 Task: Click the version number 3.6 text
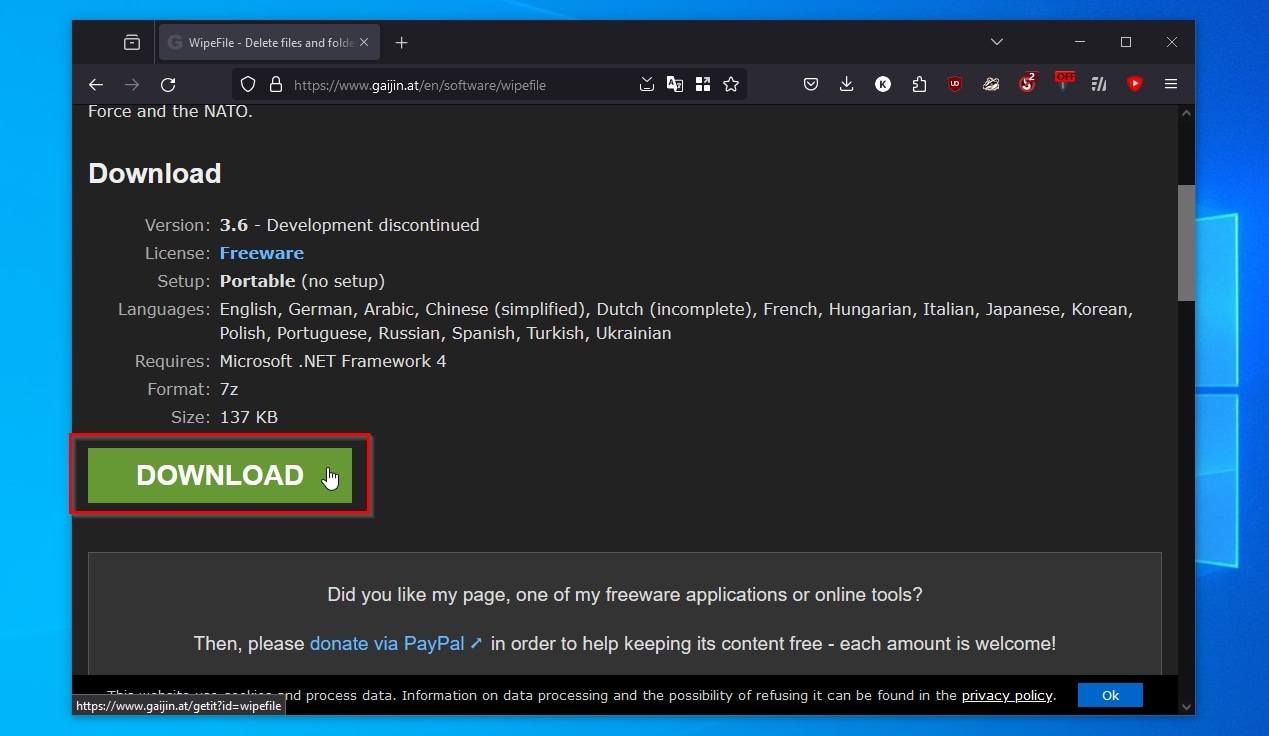click(x=234, y=225)
